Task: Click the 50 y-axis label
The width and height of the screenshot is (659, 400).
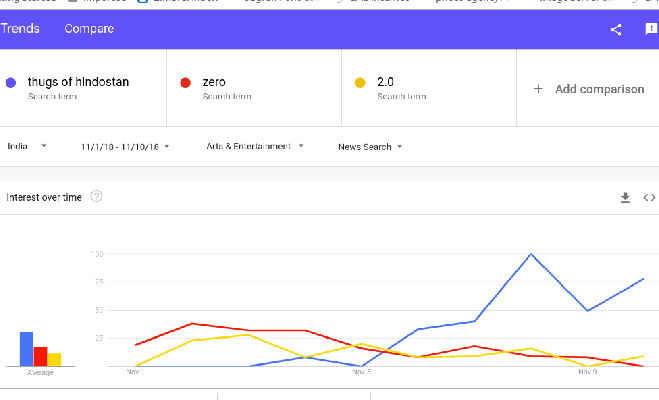Action: [x=99, y=310]
